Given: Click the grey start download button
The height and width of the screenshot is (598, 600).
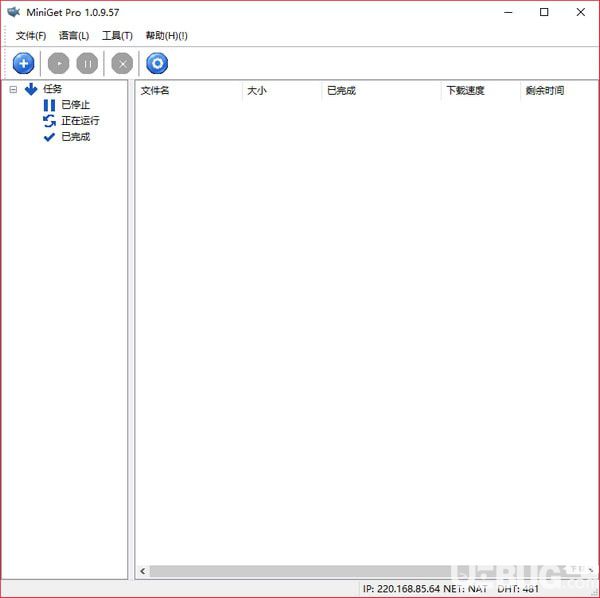Looking at the screenshot, I should (x=59, y=63).
